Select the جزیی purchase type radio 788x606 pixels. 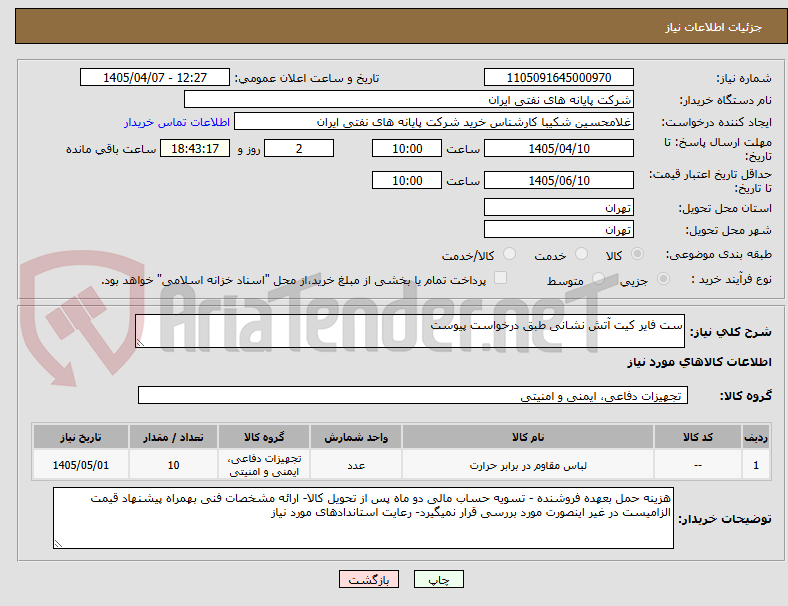pos(663,279)
